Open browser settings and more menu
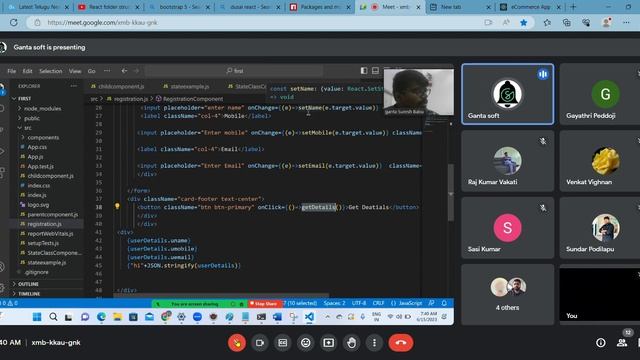The height and width of the screenshot is (360, 640). [x=626, y=22]
